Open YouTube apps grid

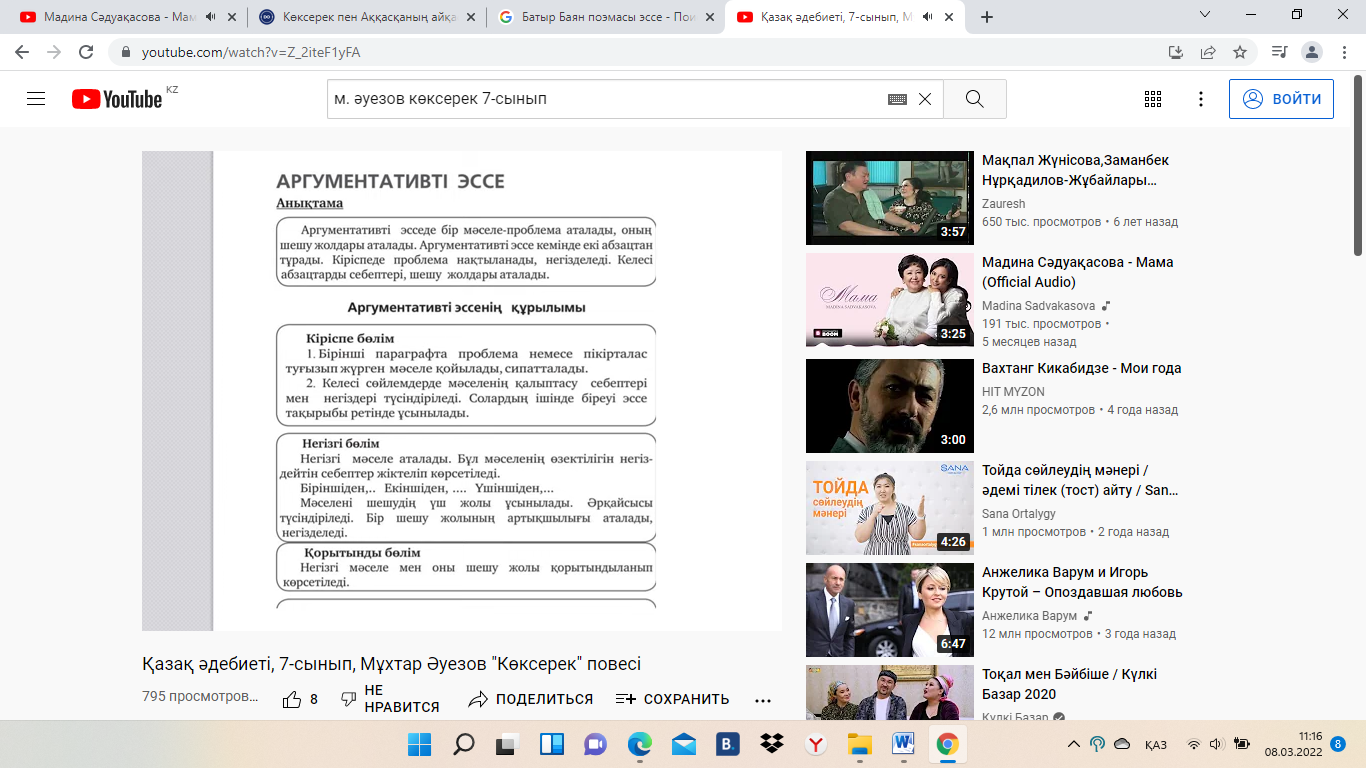[1153, 99]
